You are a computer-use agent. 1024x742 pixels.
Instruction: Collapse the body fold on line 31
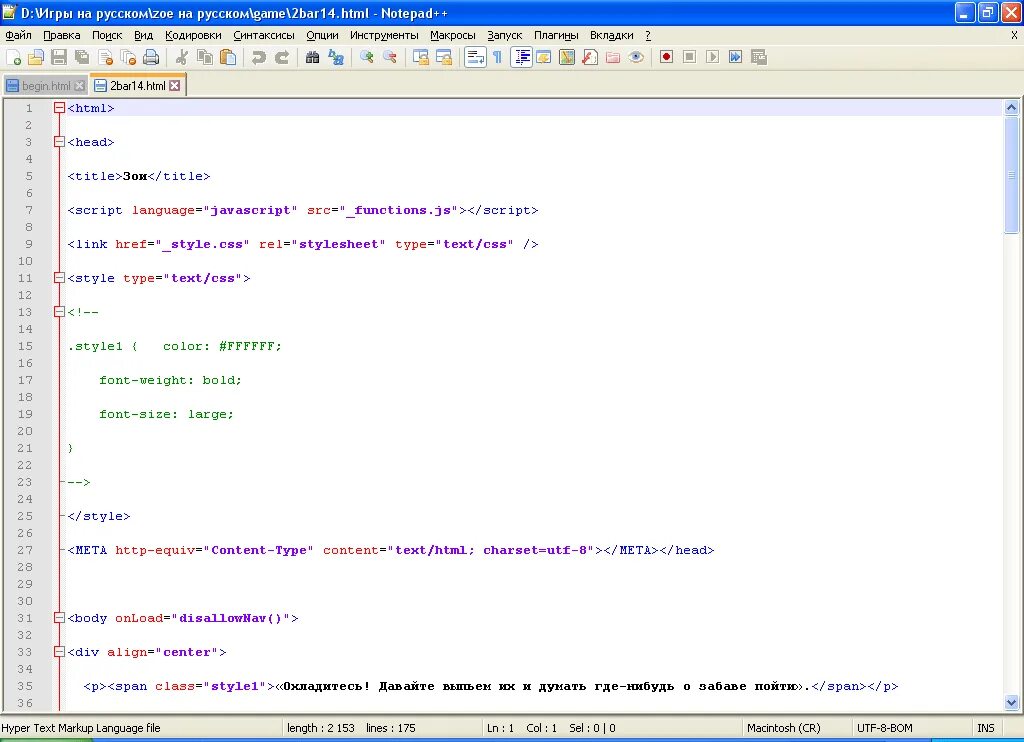tap(59, 617)
